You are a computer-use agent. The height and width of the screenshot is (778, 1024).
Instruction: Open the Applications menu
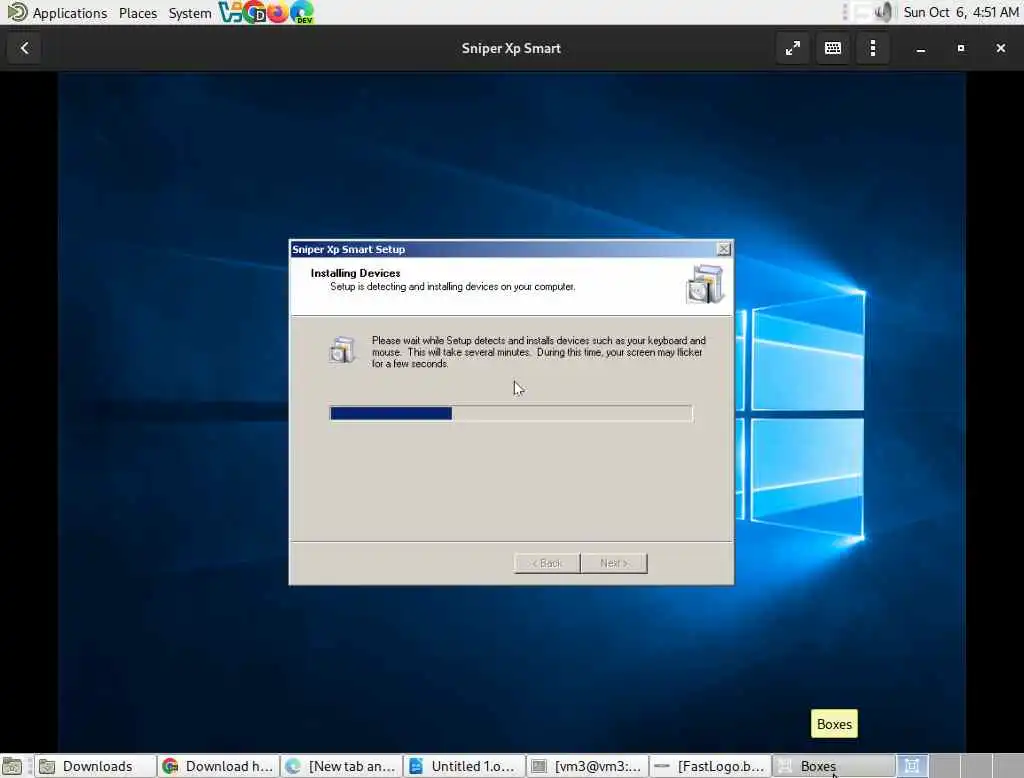[69, 13]
